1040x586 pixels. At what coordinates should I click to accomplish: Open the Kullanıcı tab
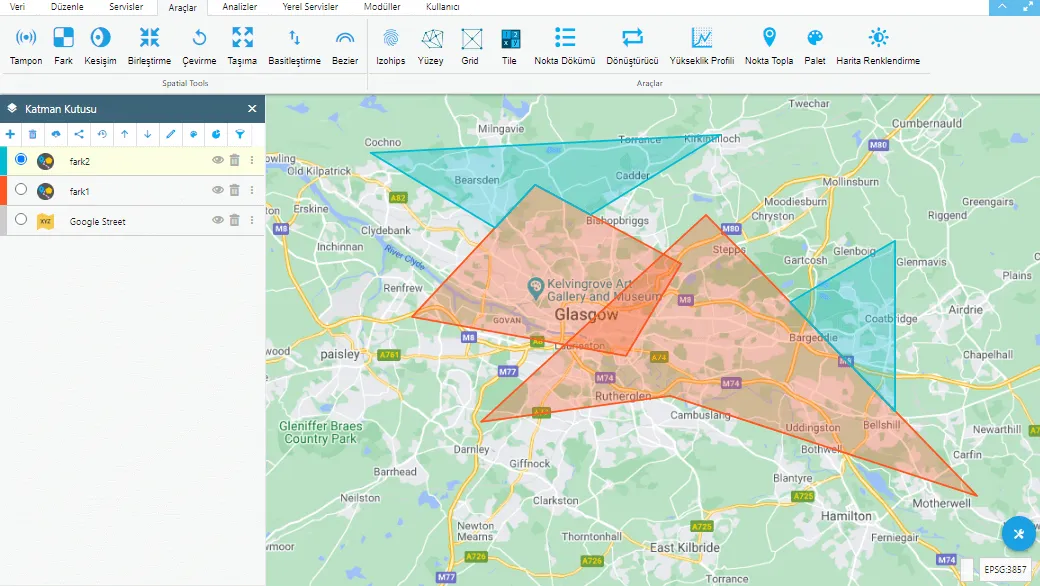point(442,7)
